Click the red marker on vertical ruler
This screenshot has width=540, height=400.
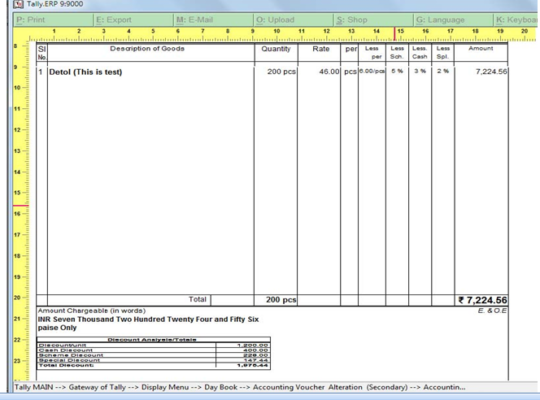21,206
